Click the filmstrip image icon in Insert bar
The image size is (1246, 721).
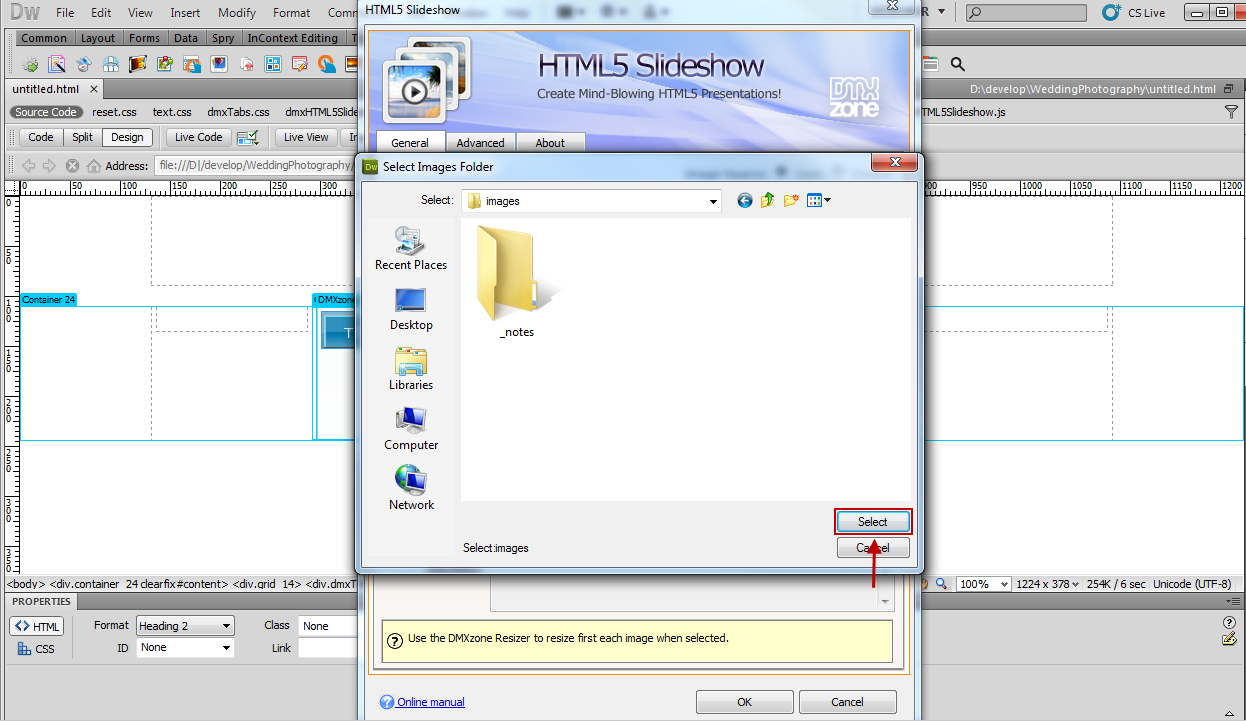pyautogui.click(x=138, y=64)
